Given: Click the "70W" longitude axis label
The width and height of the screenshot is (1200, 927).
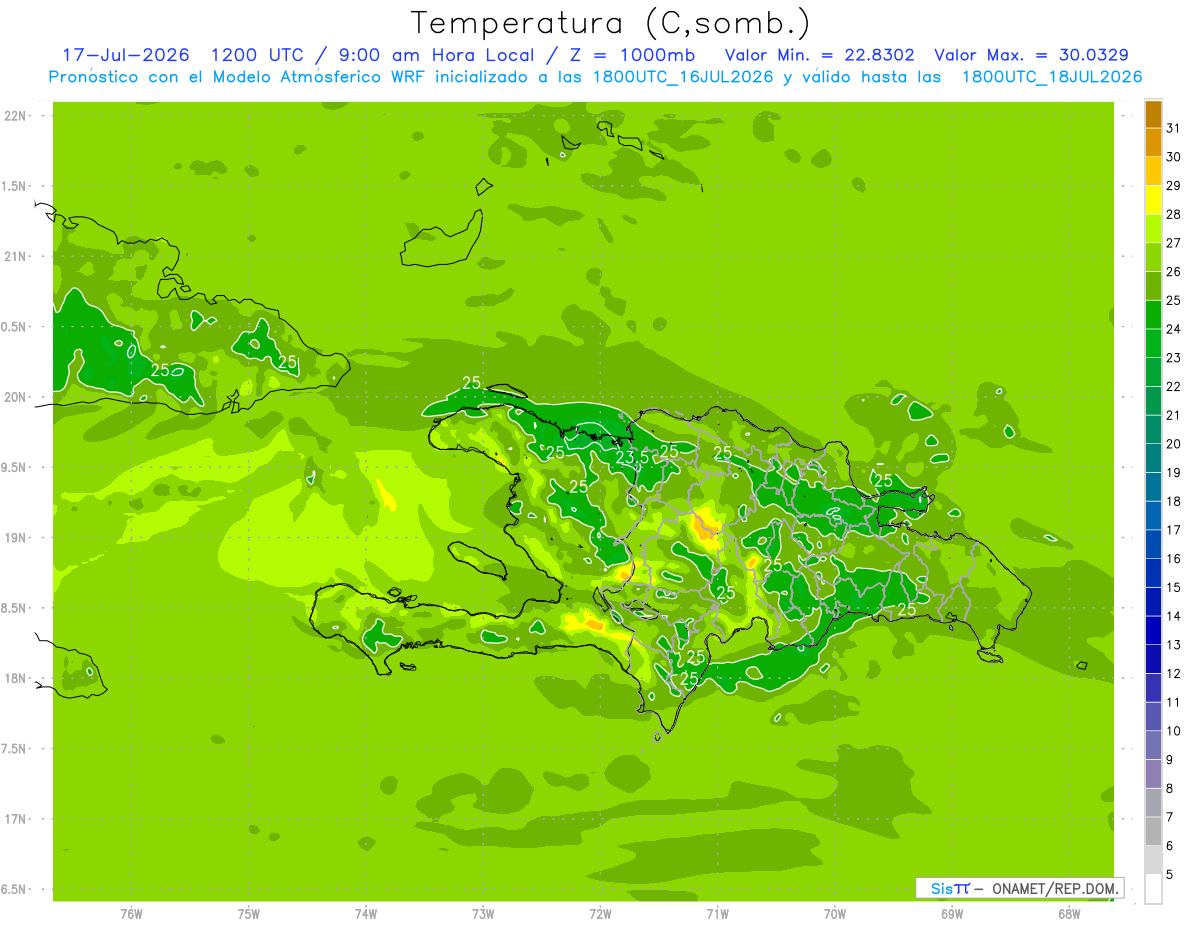Looking at the screenshot, I should pyautogui.click(x=835, y=913).
